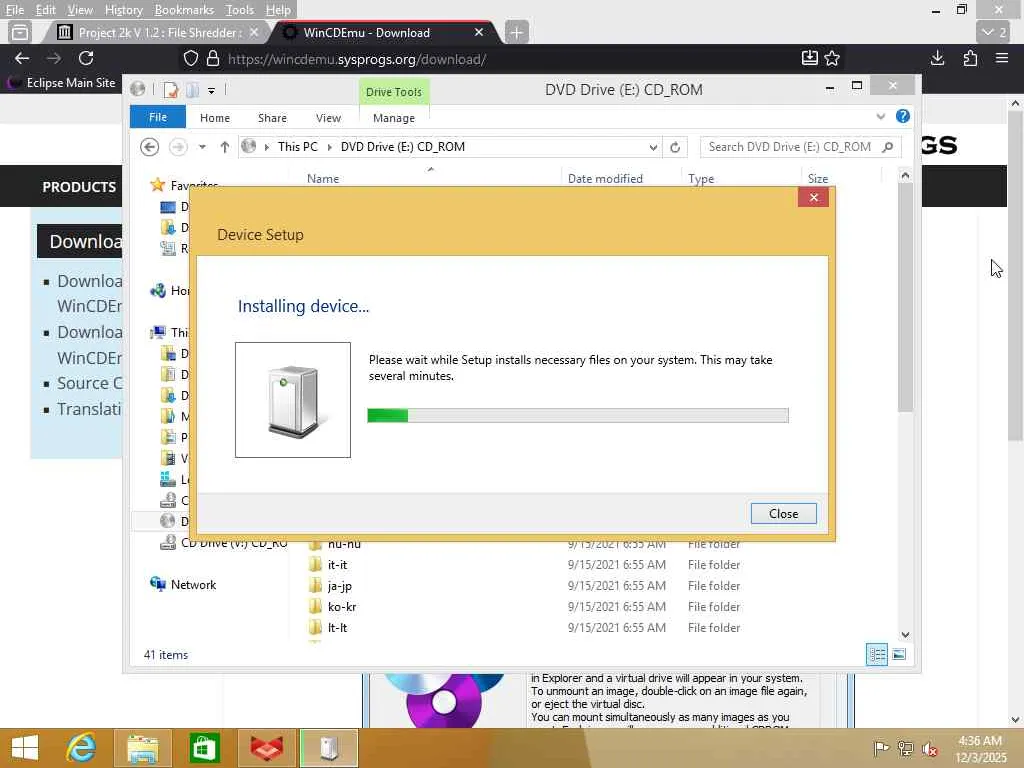Open the Firefox Help menu
Image resolution: width=1024 pixels, height=768 pixels.
click(278, 10)
